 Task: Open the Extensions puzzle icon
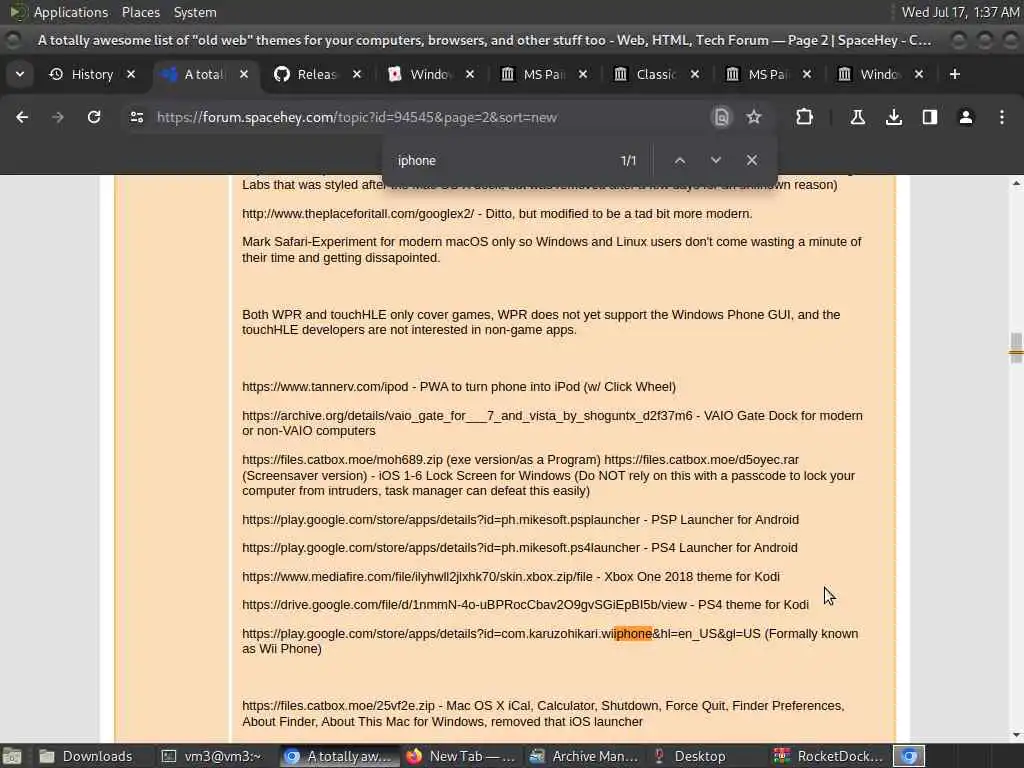coord(805,117)
